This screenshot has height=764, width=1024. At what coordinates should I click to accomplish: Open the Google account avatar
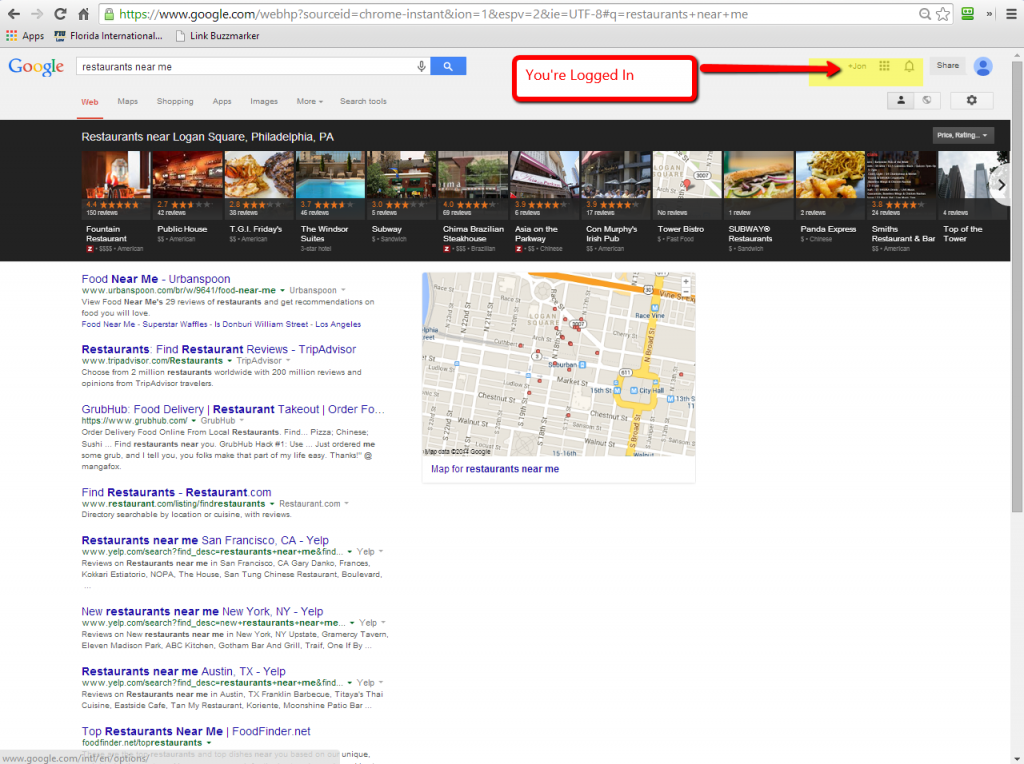(983, 66)
